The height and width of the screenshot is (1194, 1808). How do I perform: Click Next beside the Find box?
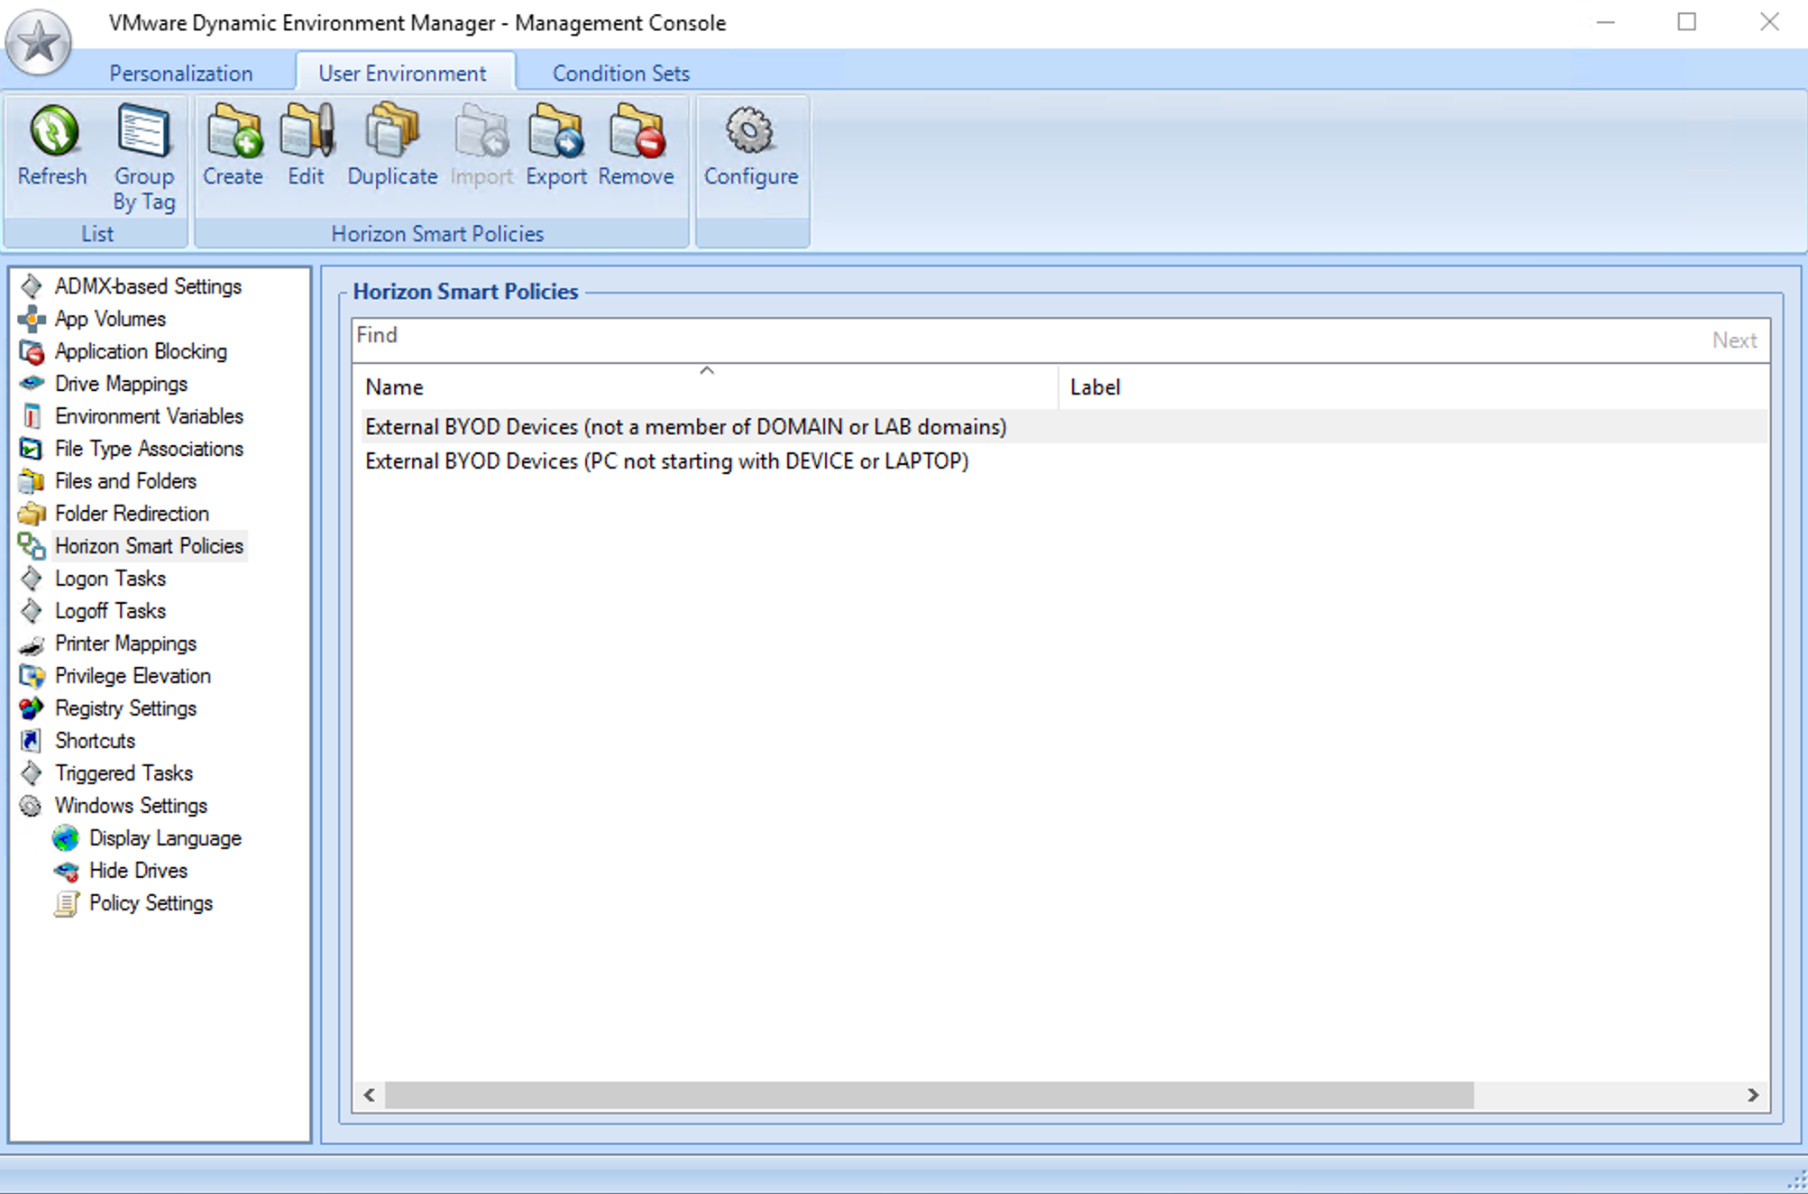(1733, 341)
